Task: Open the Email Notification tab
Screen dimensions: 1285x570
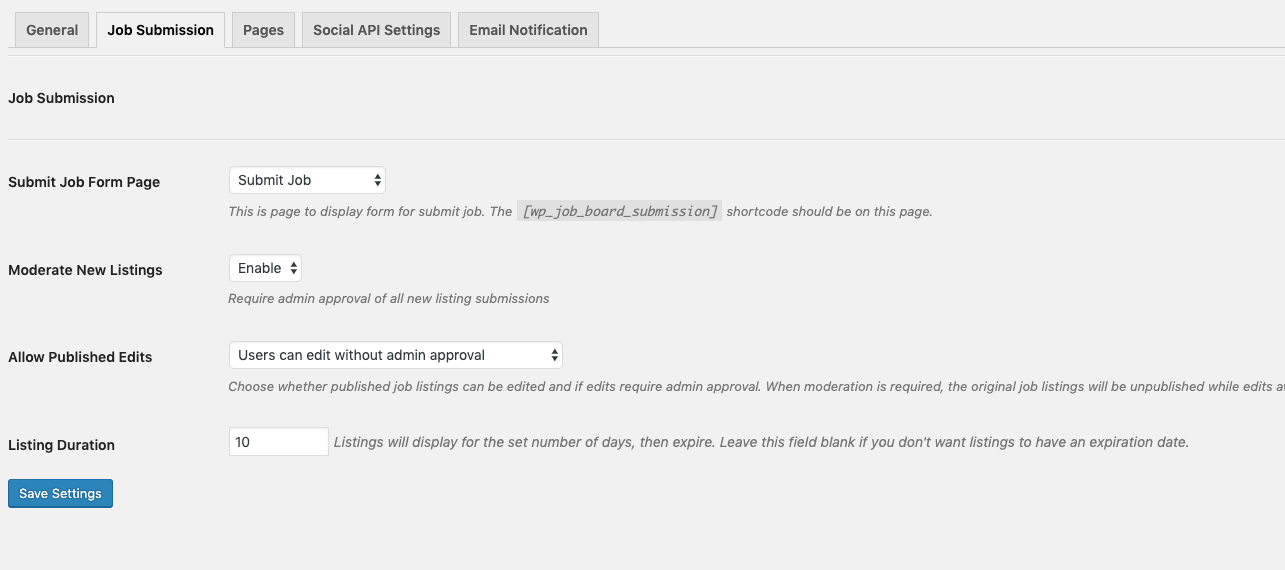Action: [x=528, y=30]
